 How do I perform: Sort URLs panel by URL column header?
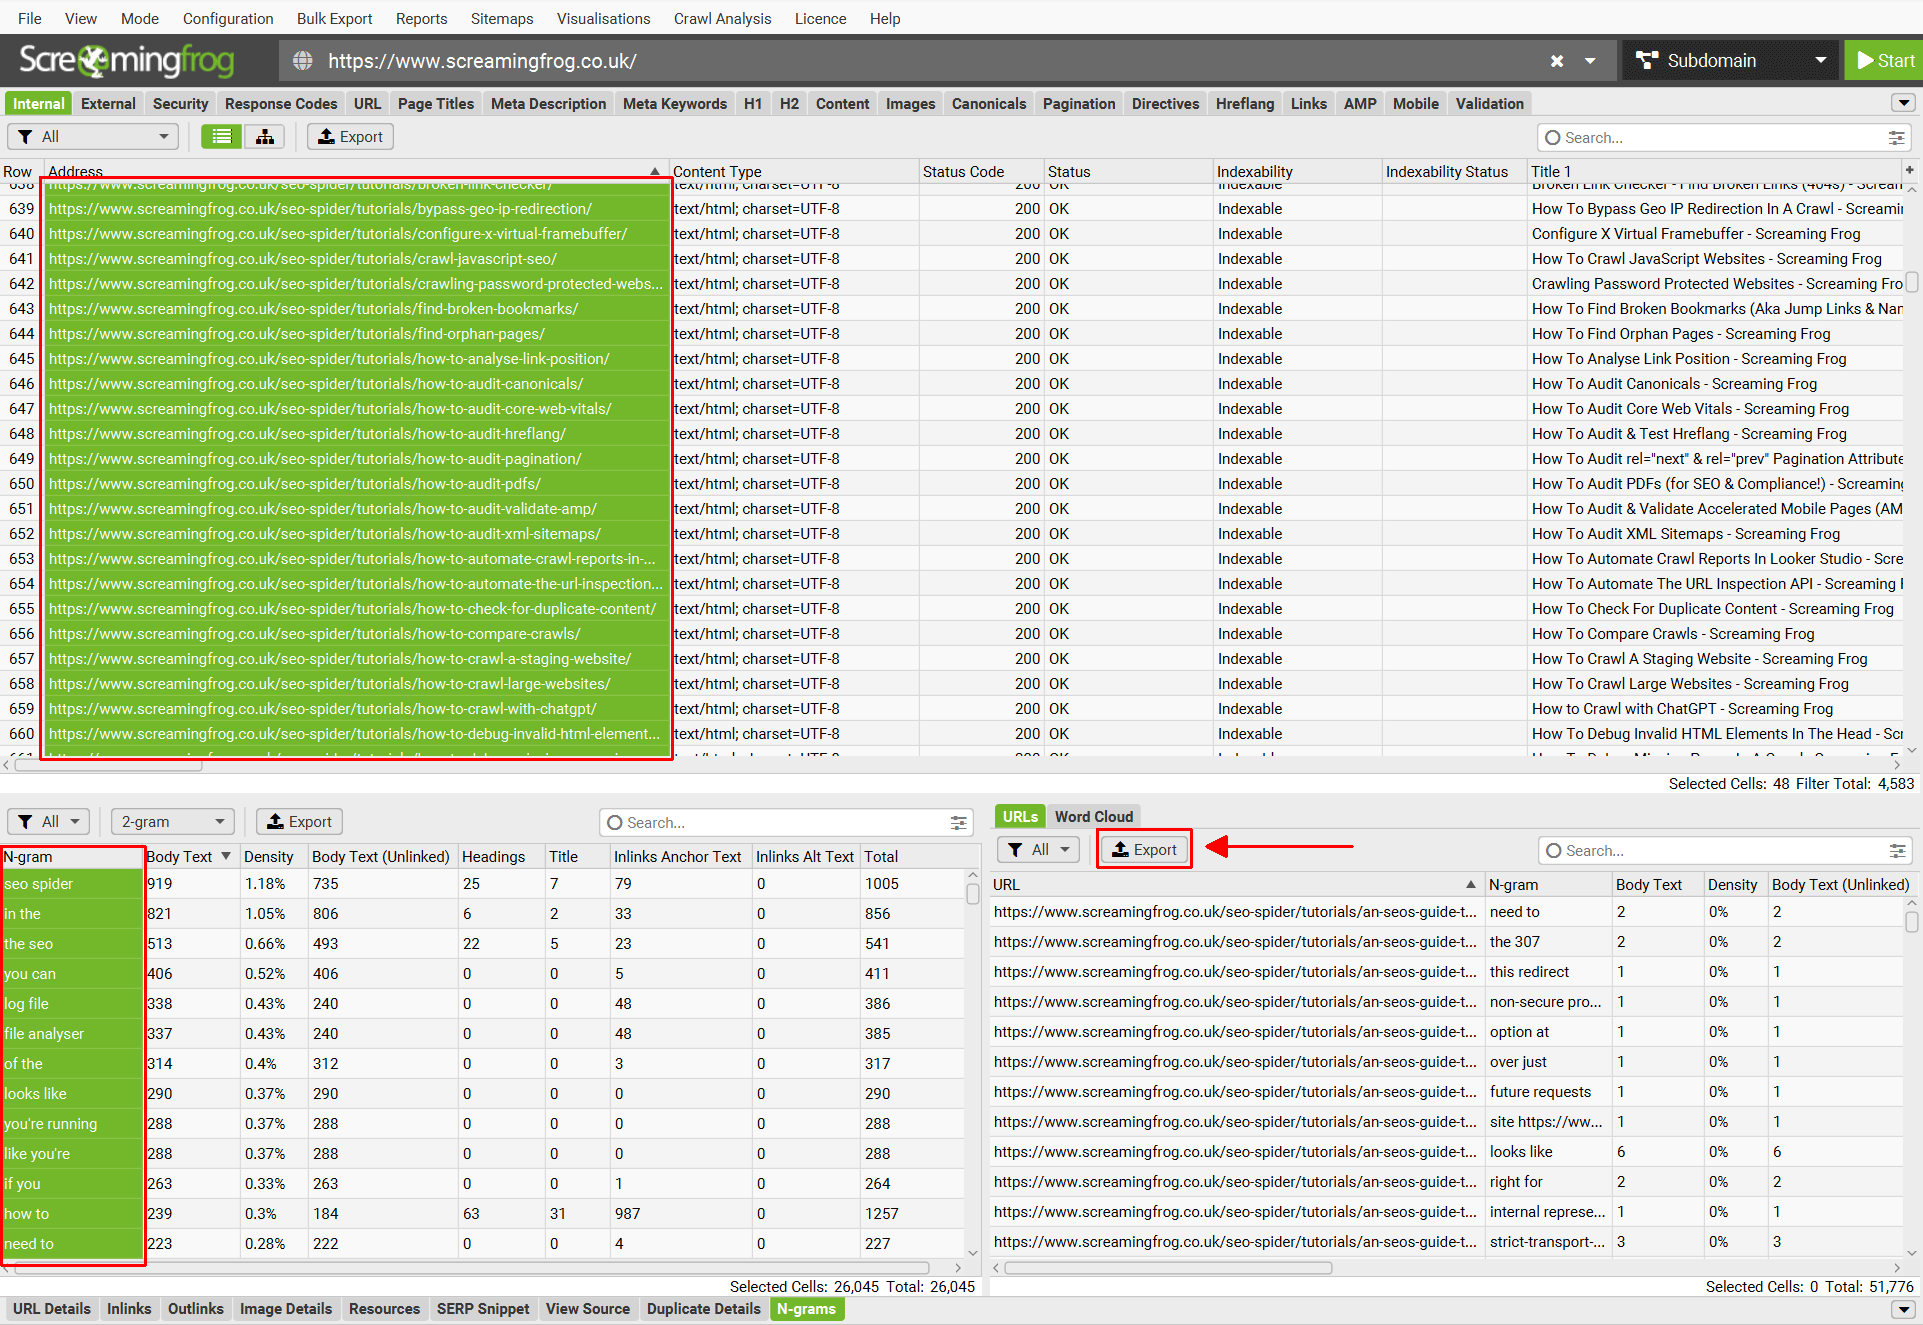(1235, 884)
